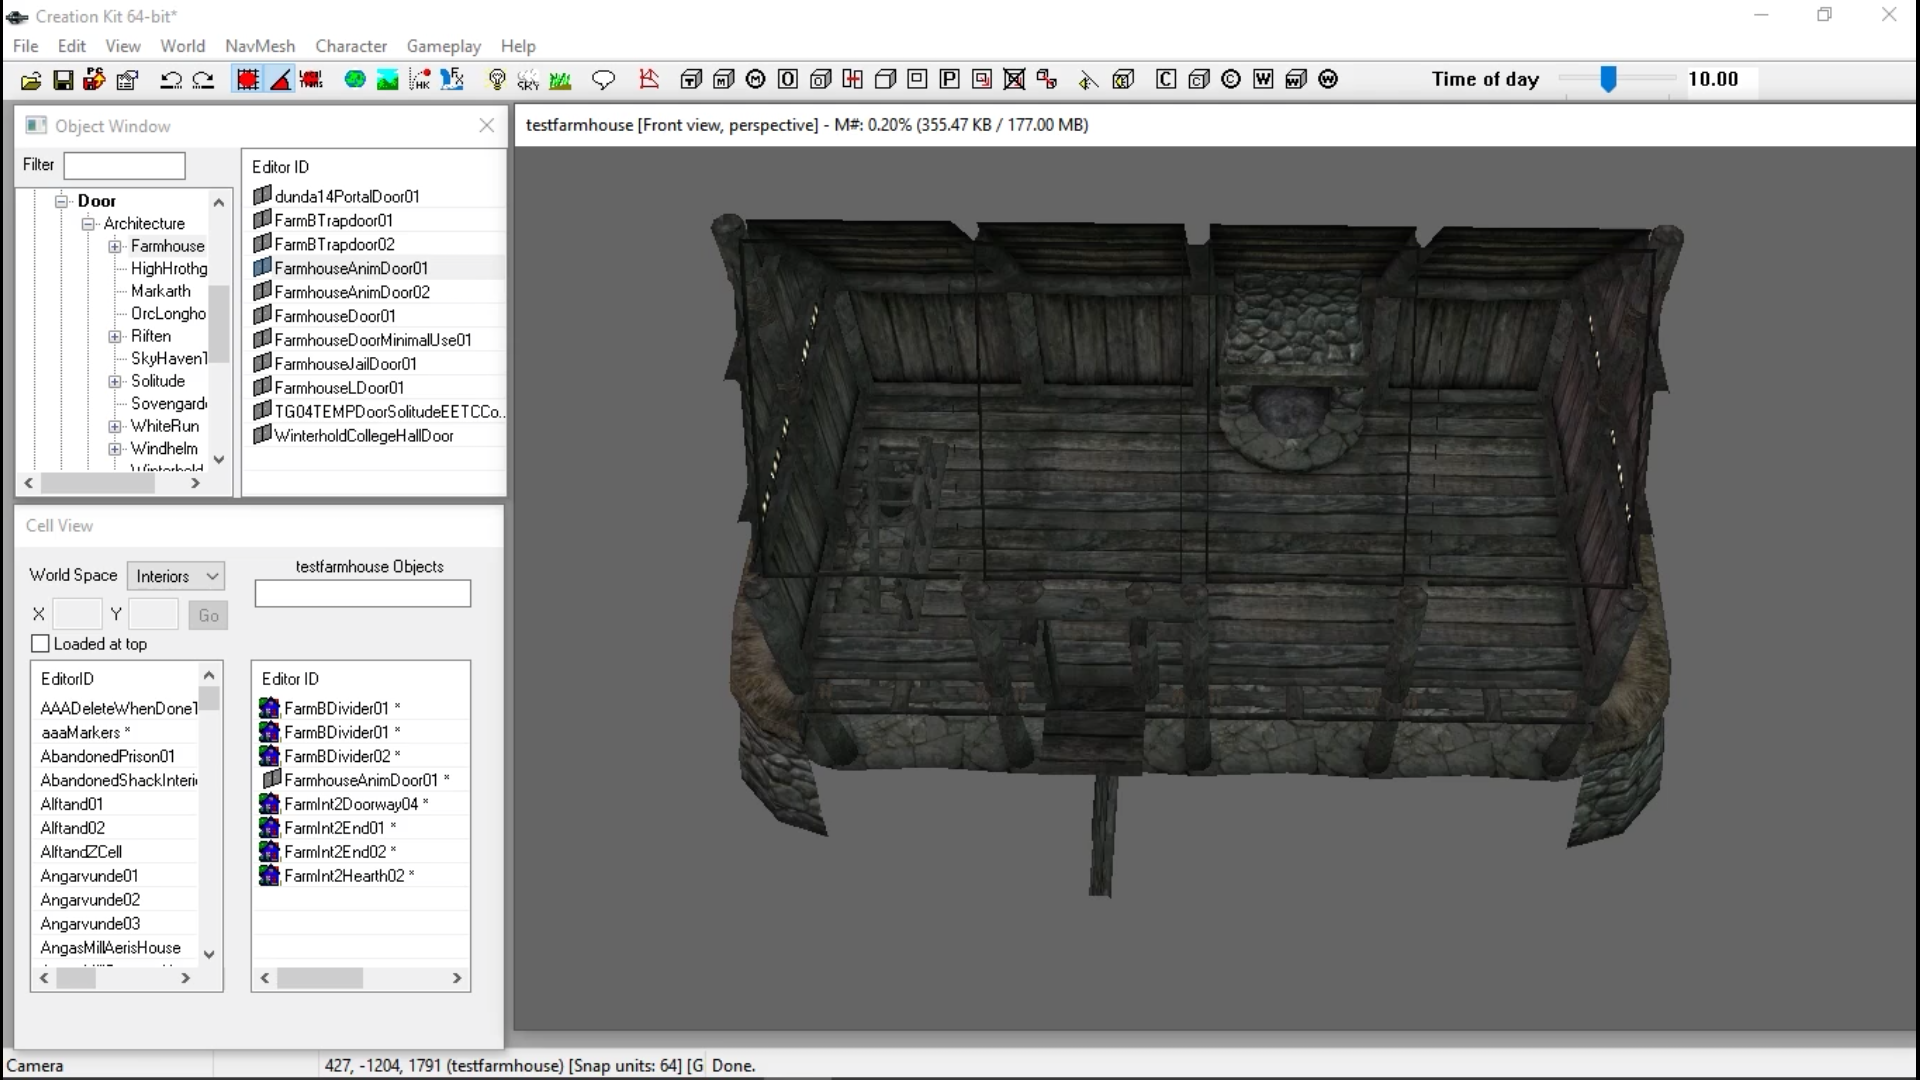
Task: Toggle Snap to Angle toolbar button
Action: (x=280, y=80)
